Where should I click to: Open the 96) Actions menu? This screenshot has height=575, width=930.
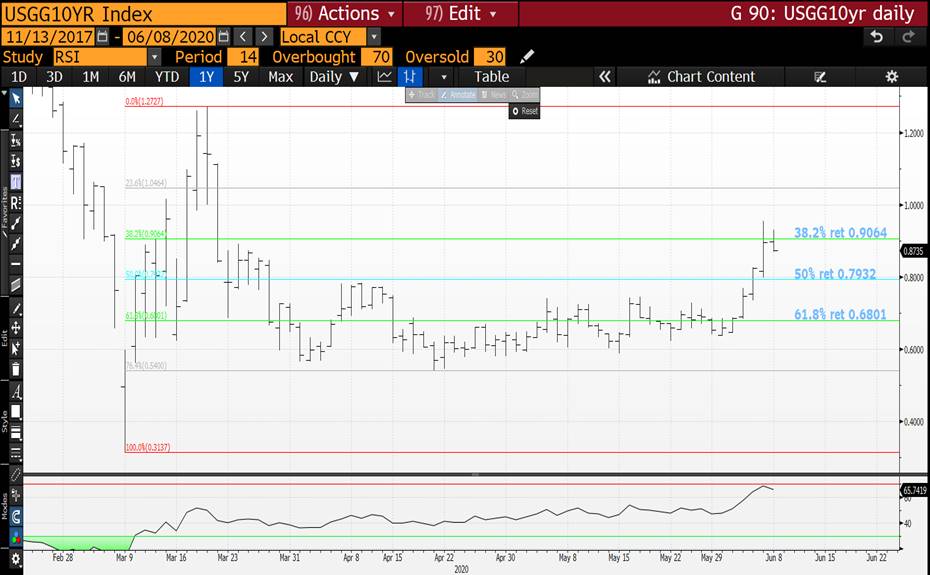pyautogui.click(x=345, y=13)
